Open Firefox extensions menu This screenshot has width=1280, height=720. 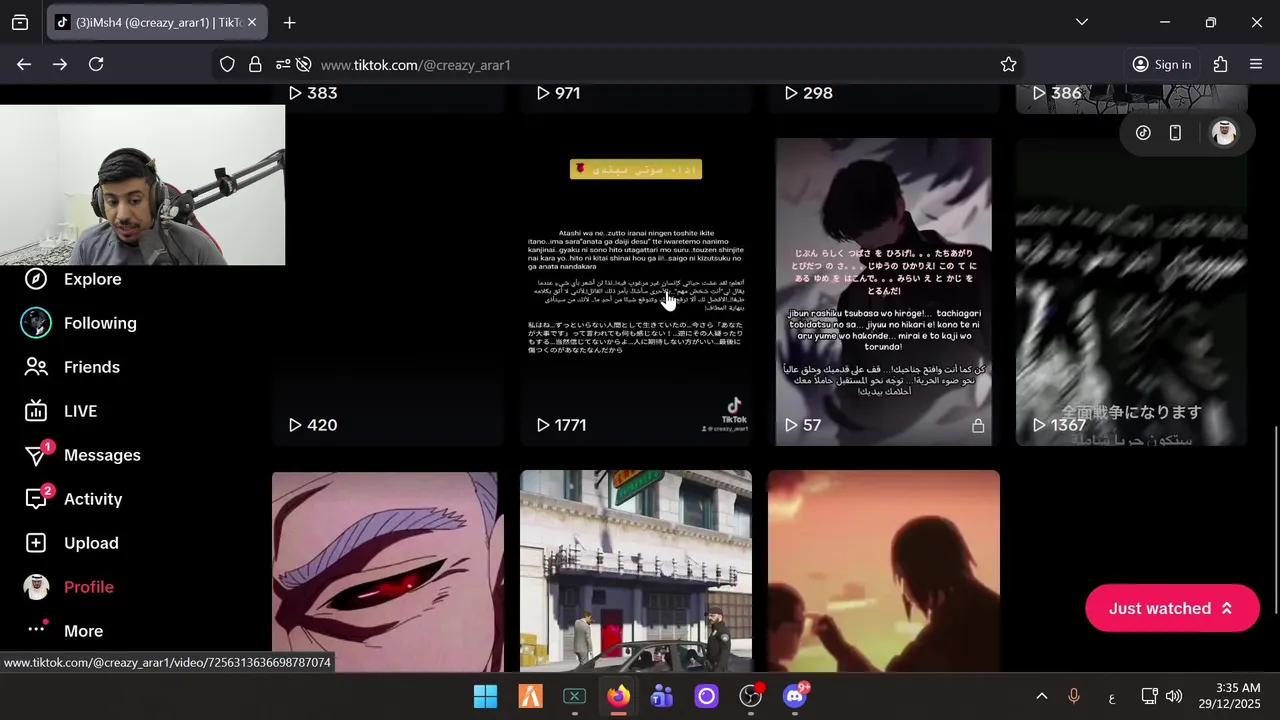click(1220, 64)
